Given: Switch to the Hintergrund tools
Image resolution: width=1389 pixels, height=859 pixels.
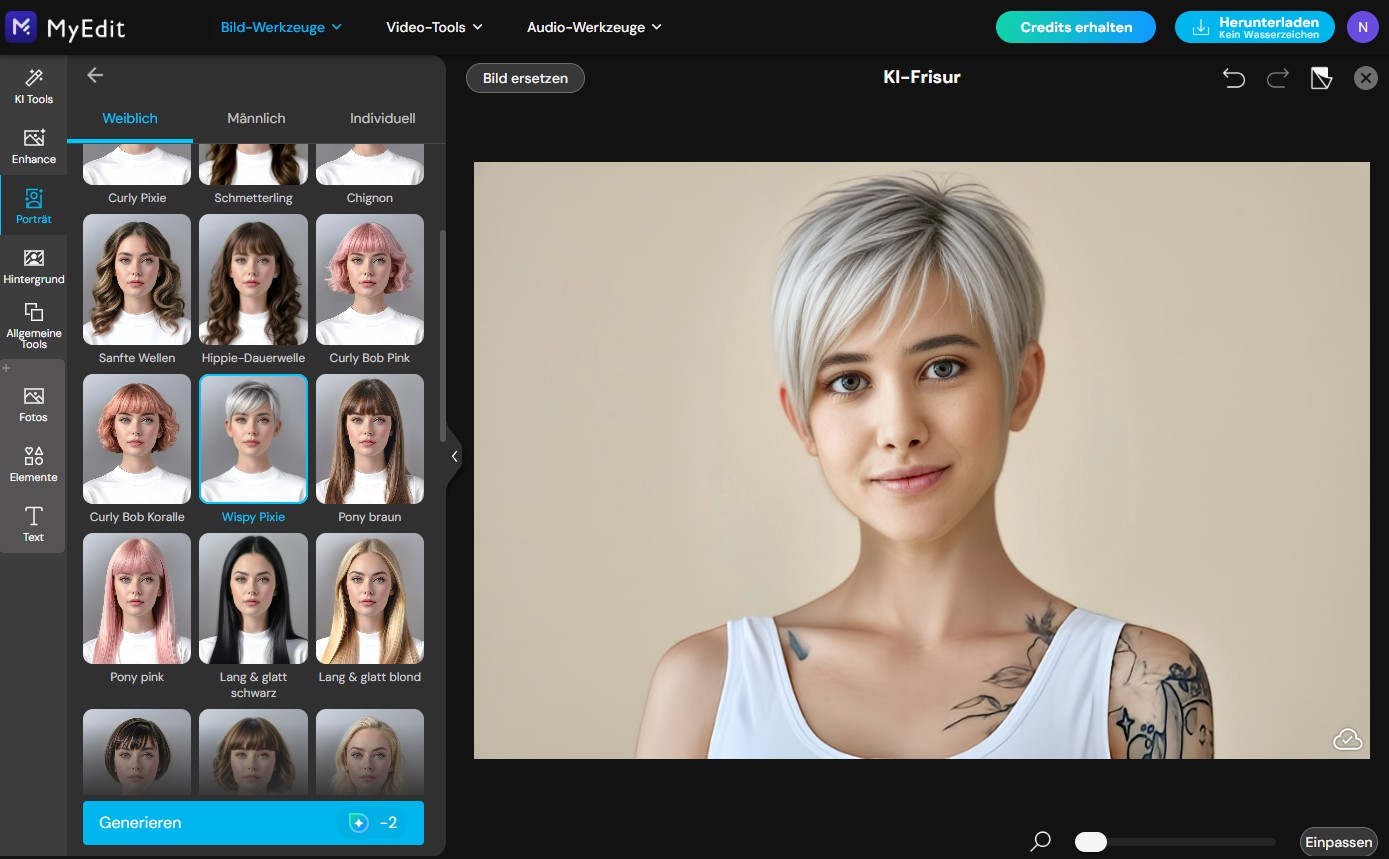Looking at the screenshot, I should pyautogui.click(x=33, y=266).
